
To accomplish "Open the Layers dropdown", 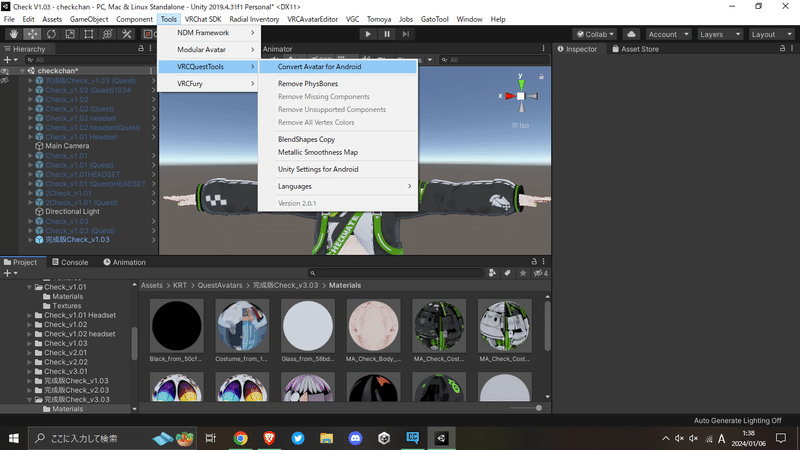I will (x=720, y=34).
